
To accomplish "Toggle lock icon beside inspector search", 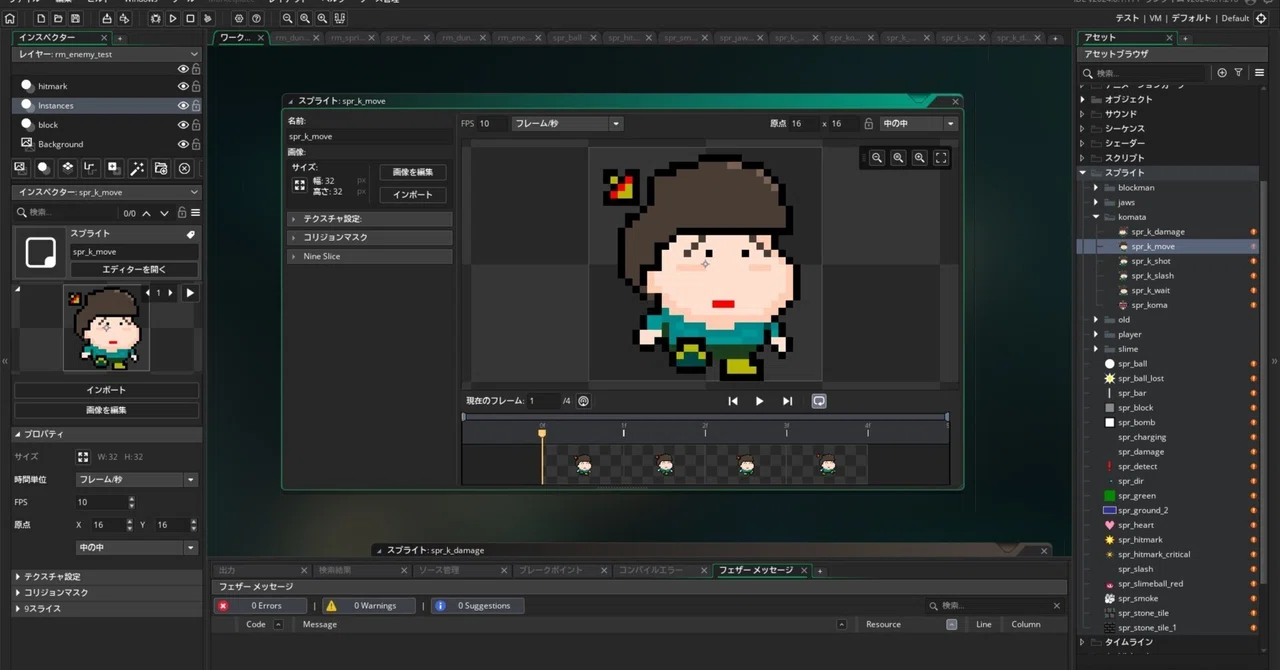I will 181,213.
